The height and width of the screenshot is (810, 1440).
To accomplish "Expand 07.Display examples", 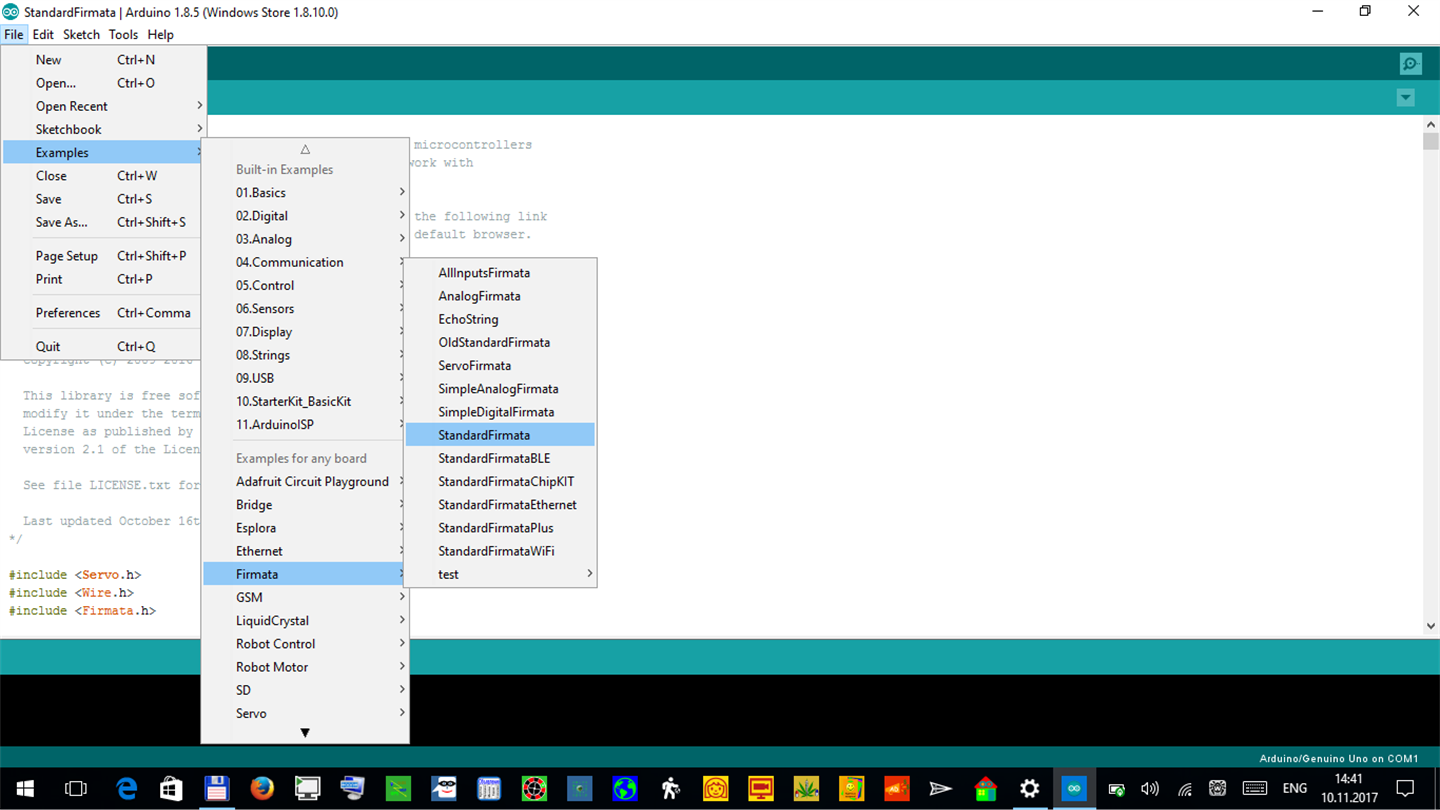I will [x=305, y=331].
